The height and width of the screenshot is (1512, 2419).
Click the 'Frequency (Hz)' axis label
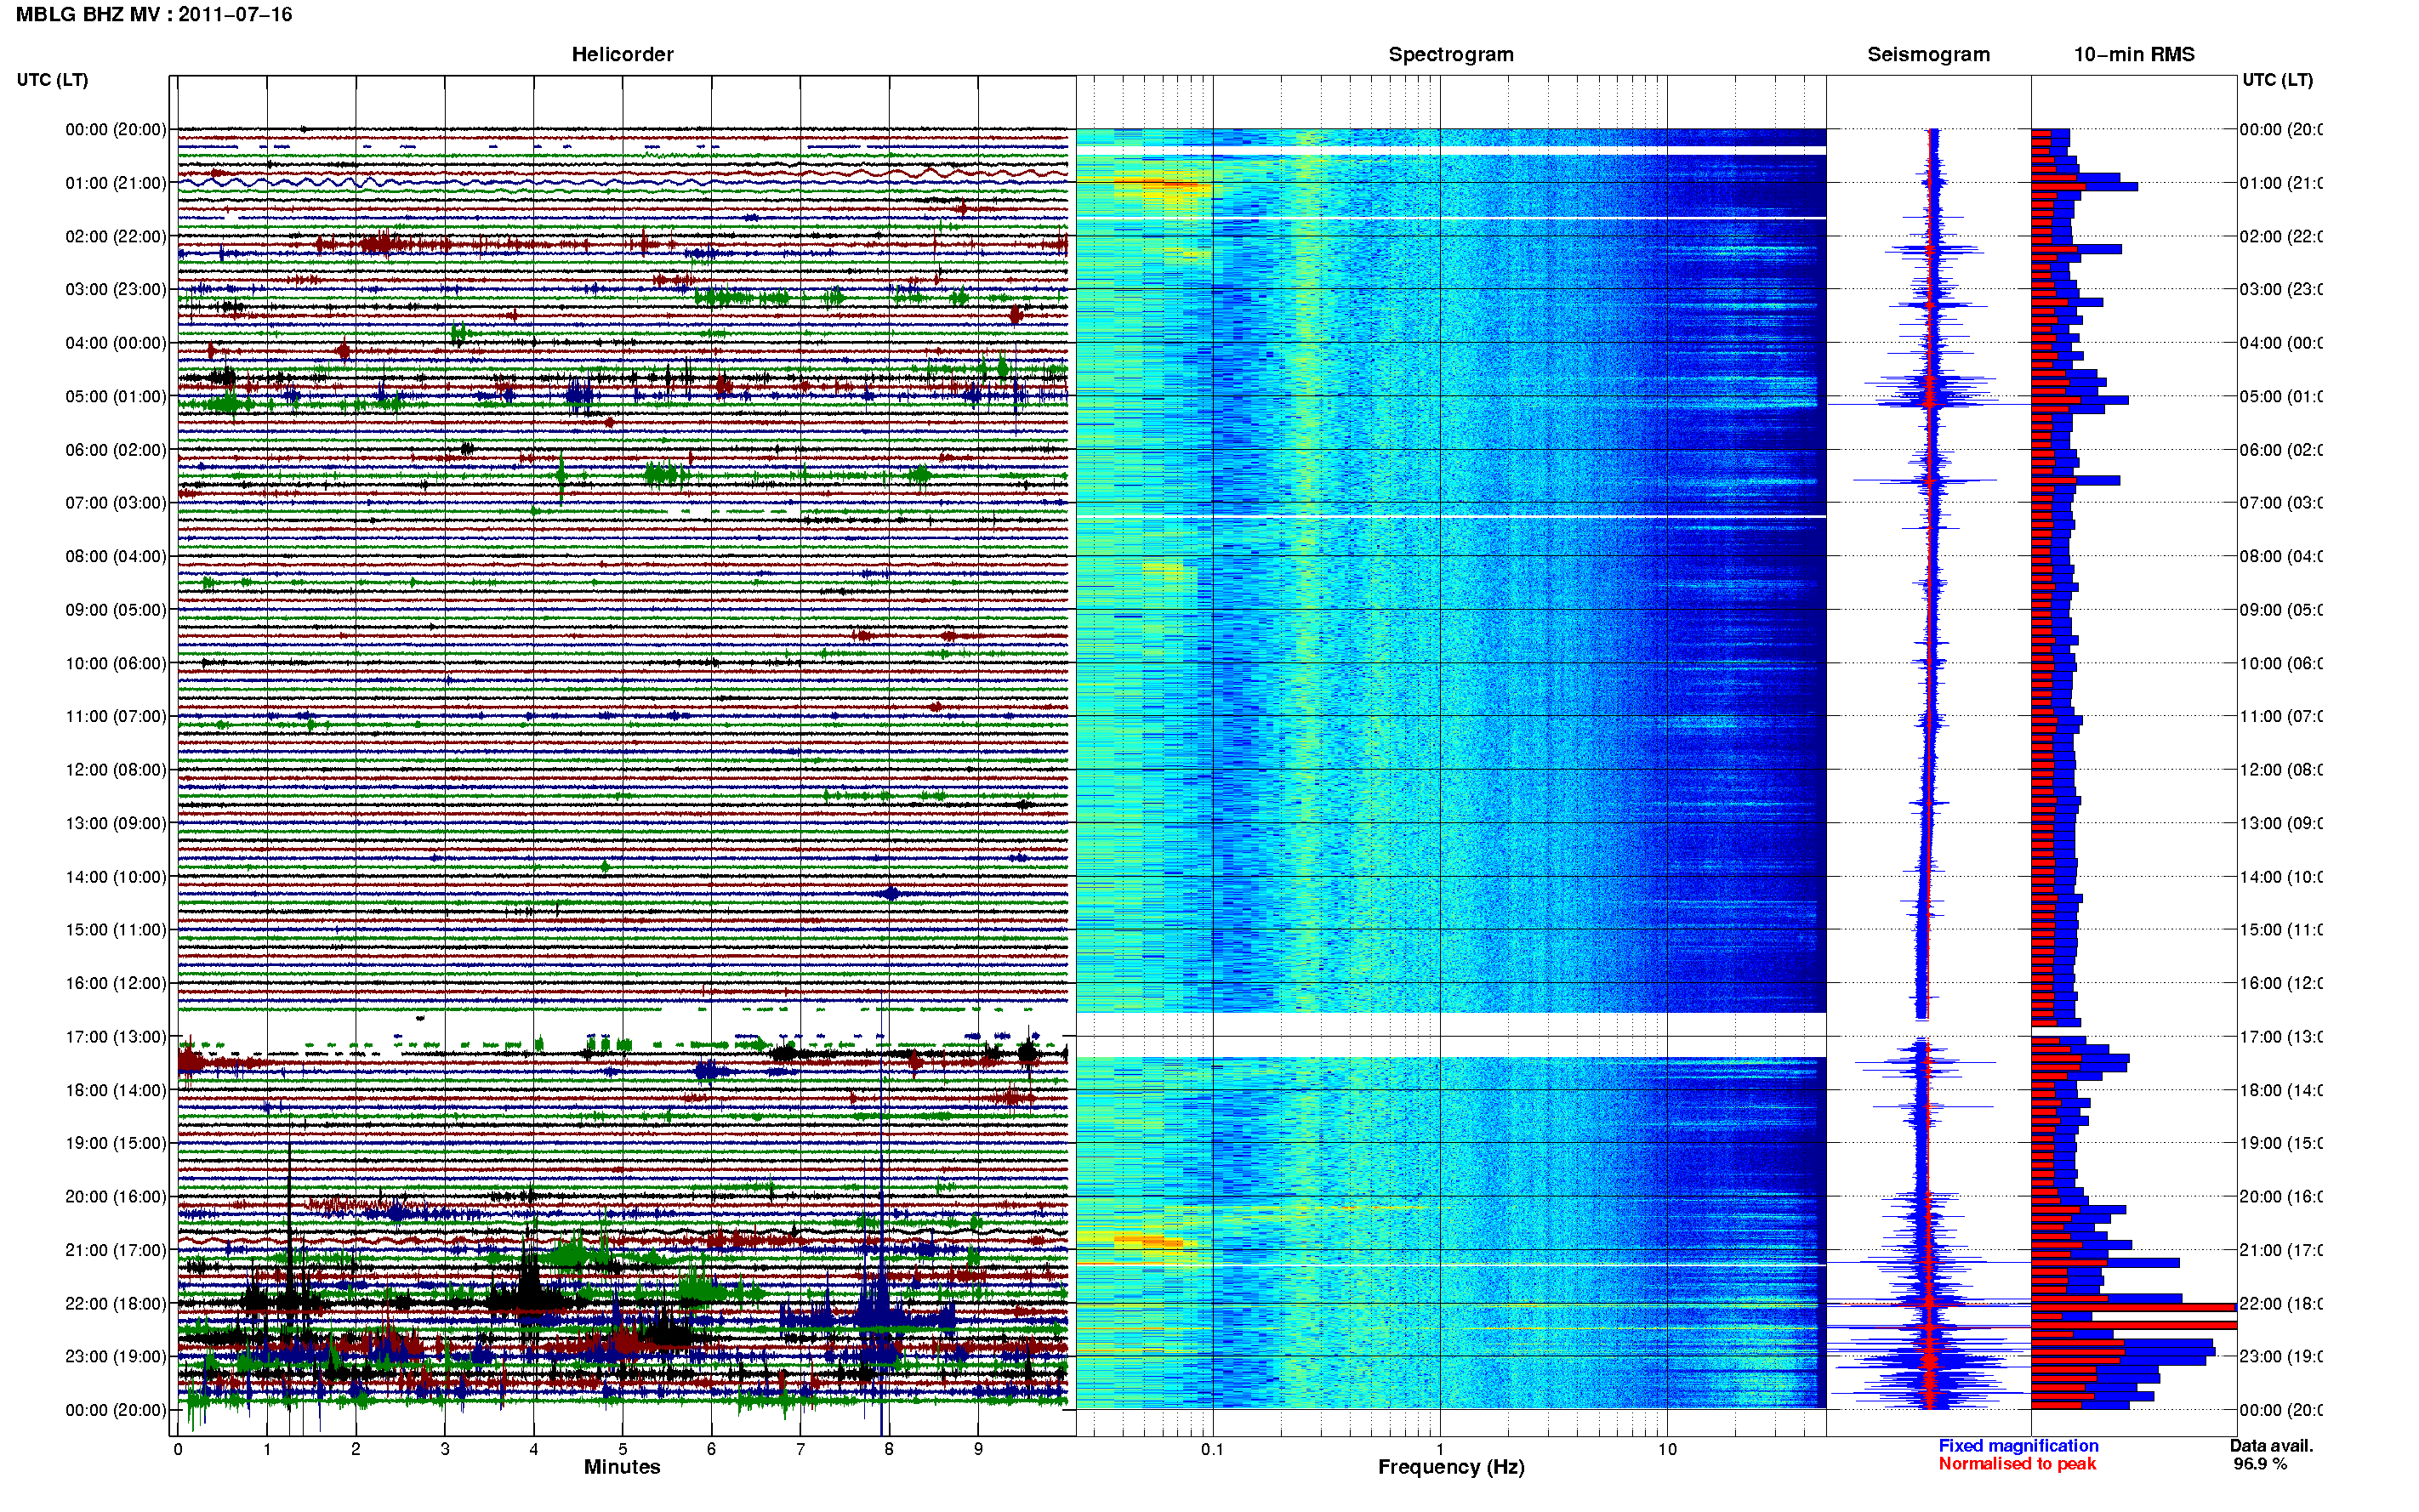[1451, 1467]
